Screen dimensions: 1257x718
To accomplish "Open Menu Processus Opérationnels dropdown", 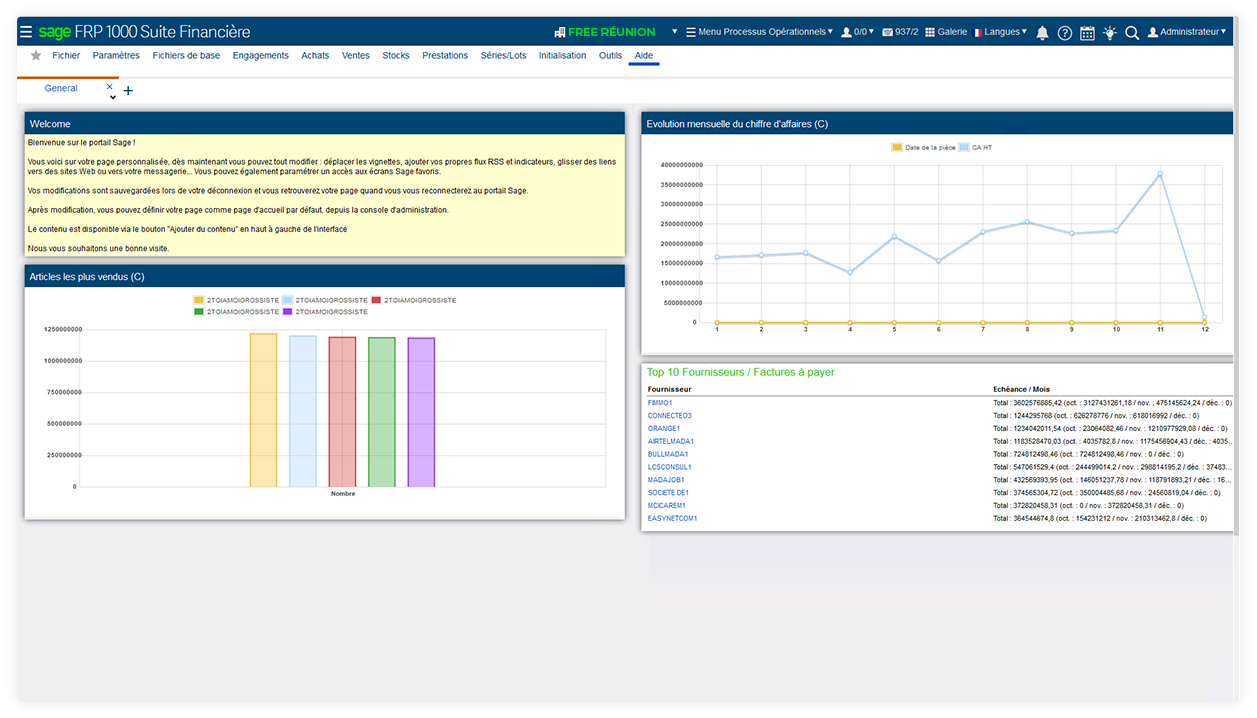I will (760, 32).
